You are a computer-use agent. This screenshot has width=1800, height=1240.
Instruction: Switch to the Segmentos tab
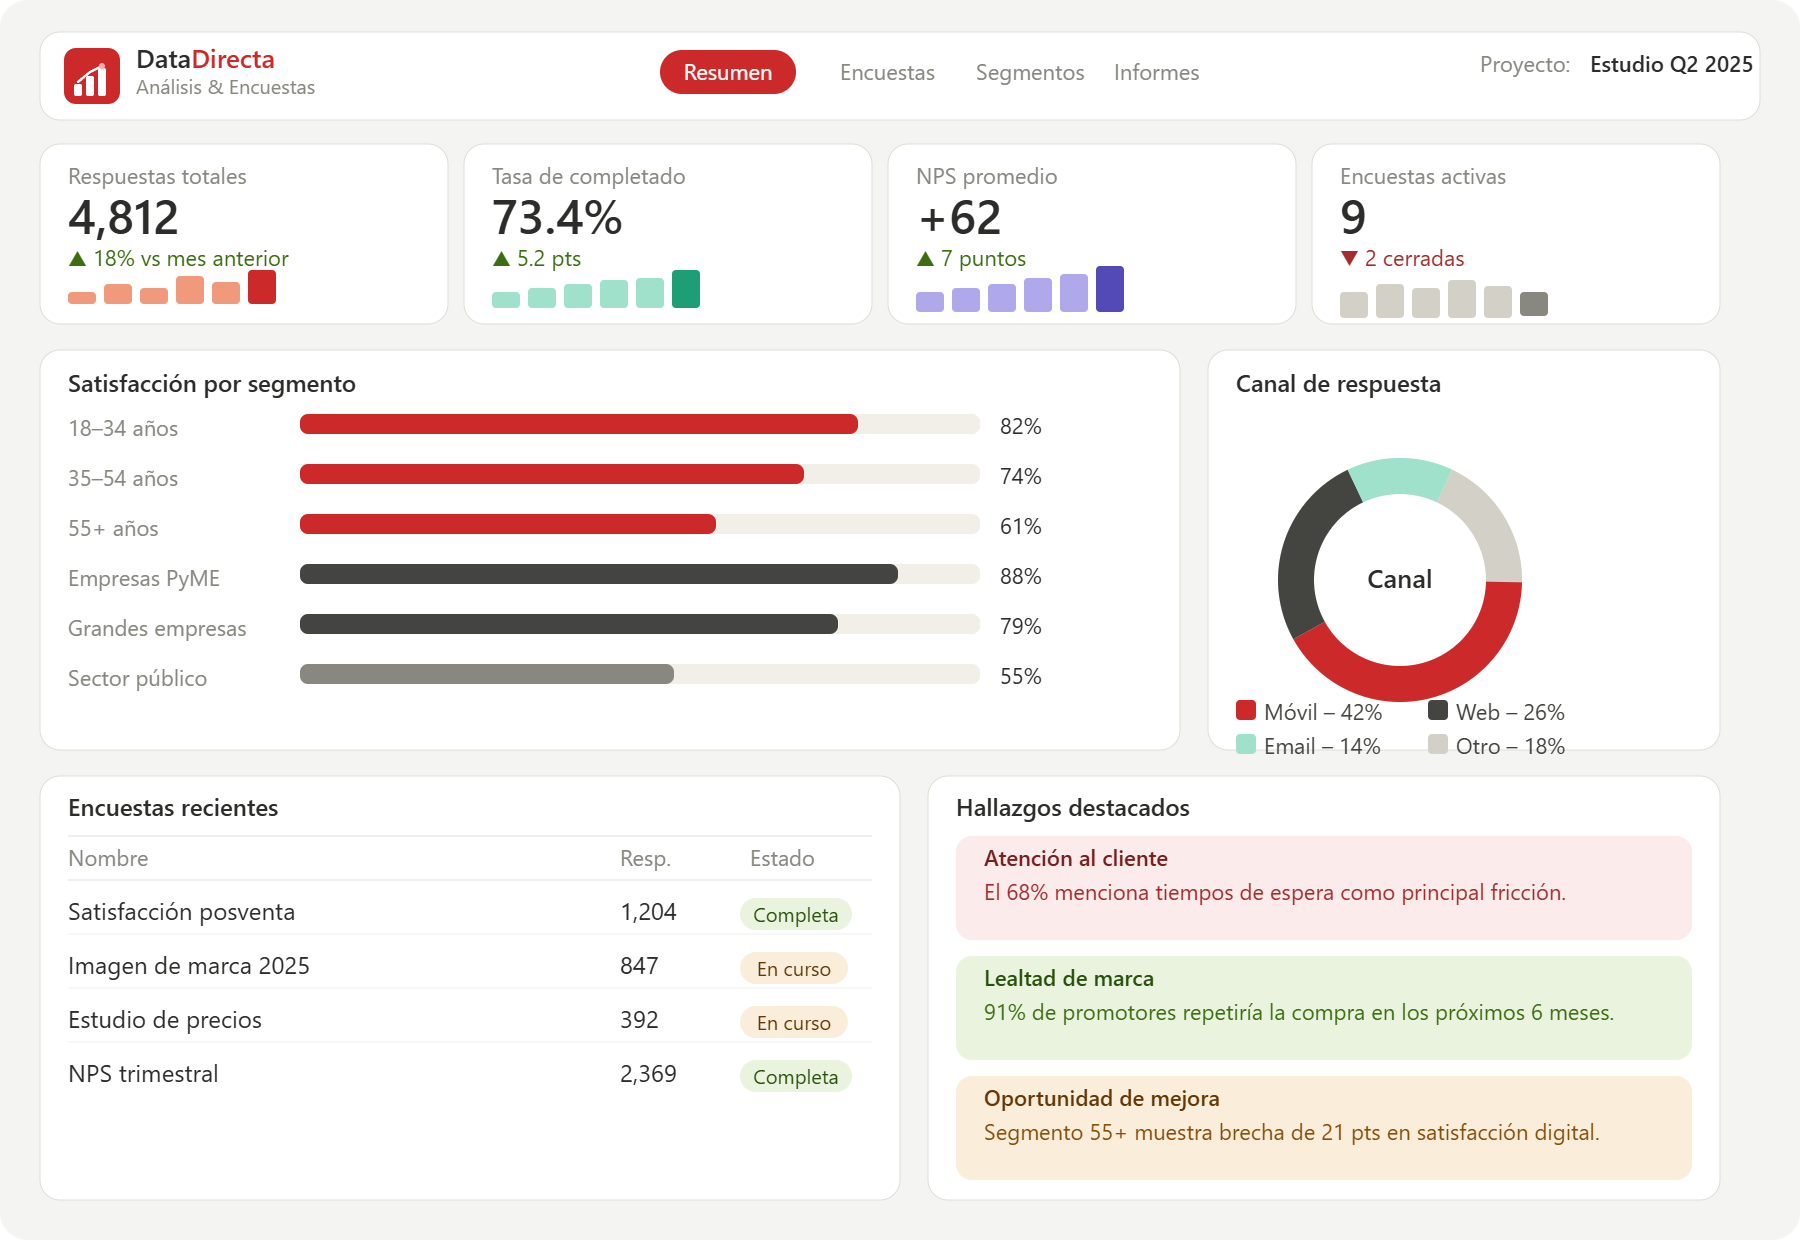1030,72
